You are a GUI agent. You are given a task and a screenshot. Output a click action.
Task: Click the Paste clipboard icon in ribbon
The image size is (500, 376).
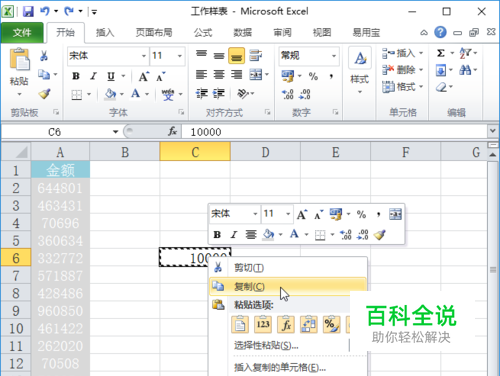(19, 59)
